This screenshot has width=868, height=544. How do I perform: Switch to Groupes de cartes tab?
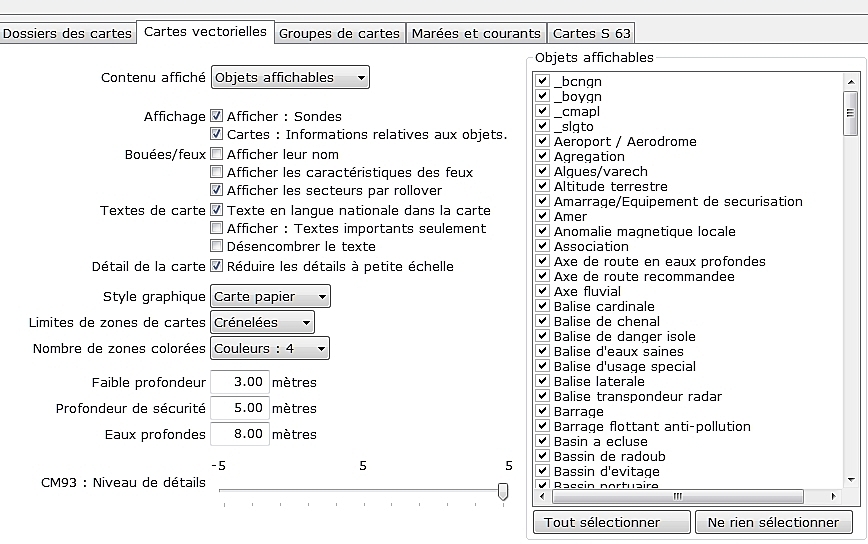point(339,33)
